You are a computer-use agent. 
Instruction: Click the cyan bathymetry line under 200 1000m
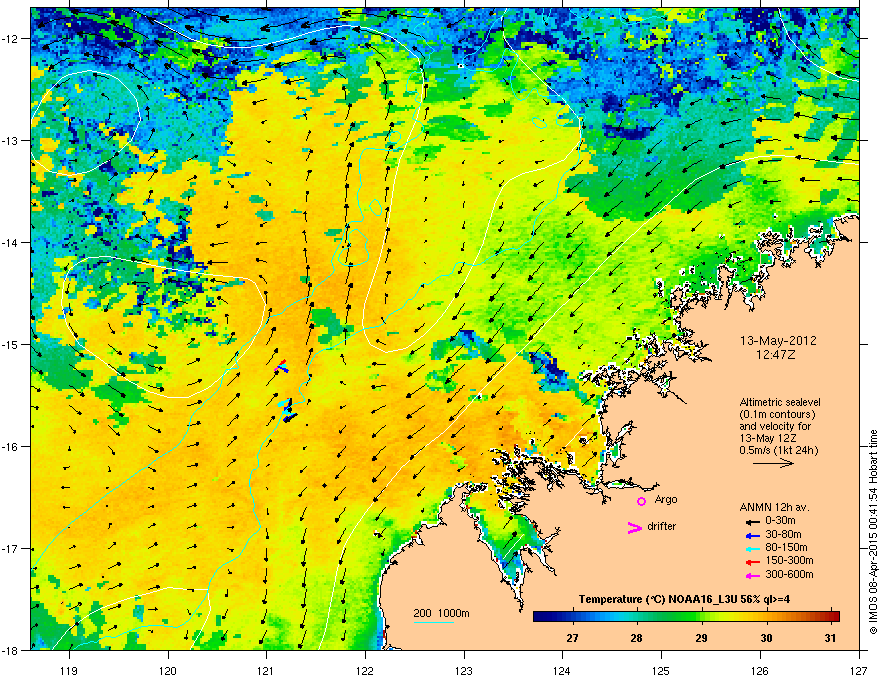pos(434,622)
